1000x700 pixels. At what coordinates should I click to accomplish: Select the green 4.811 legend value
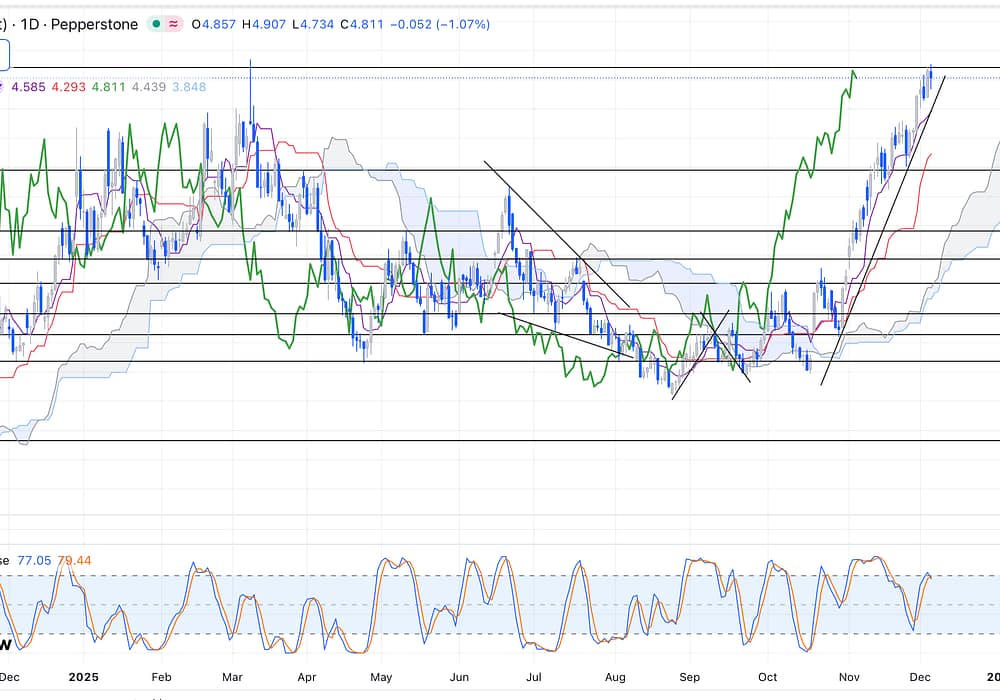tap(108, 87)
